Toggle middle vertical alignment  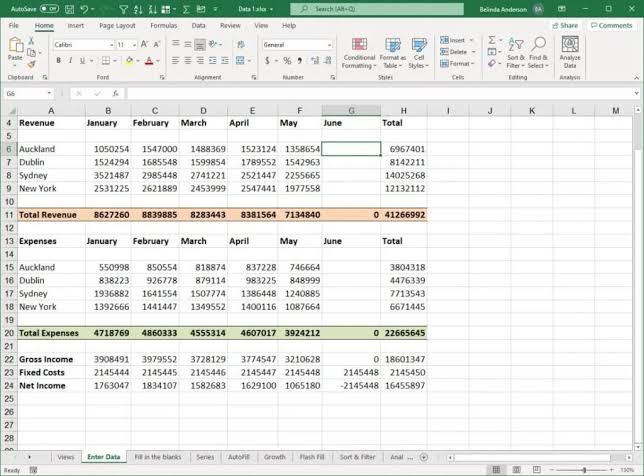188,44
